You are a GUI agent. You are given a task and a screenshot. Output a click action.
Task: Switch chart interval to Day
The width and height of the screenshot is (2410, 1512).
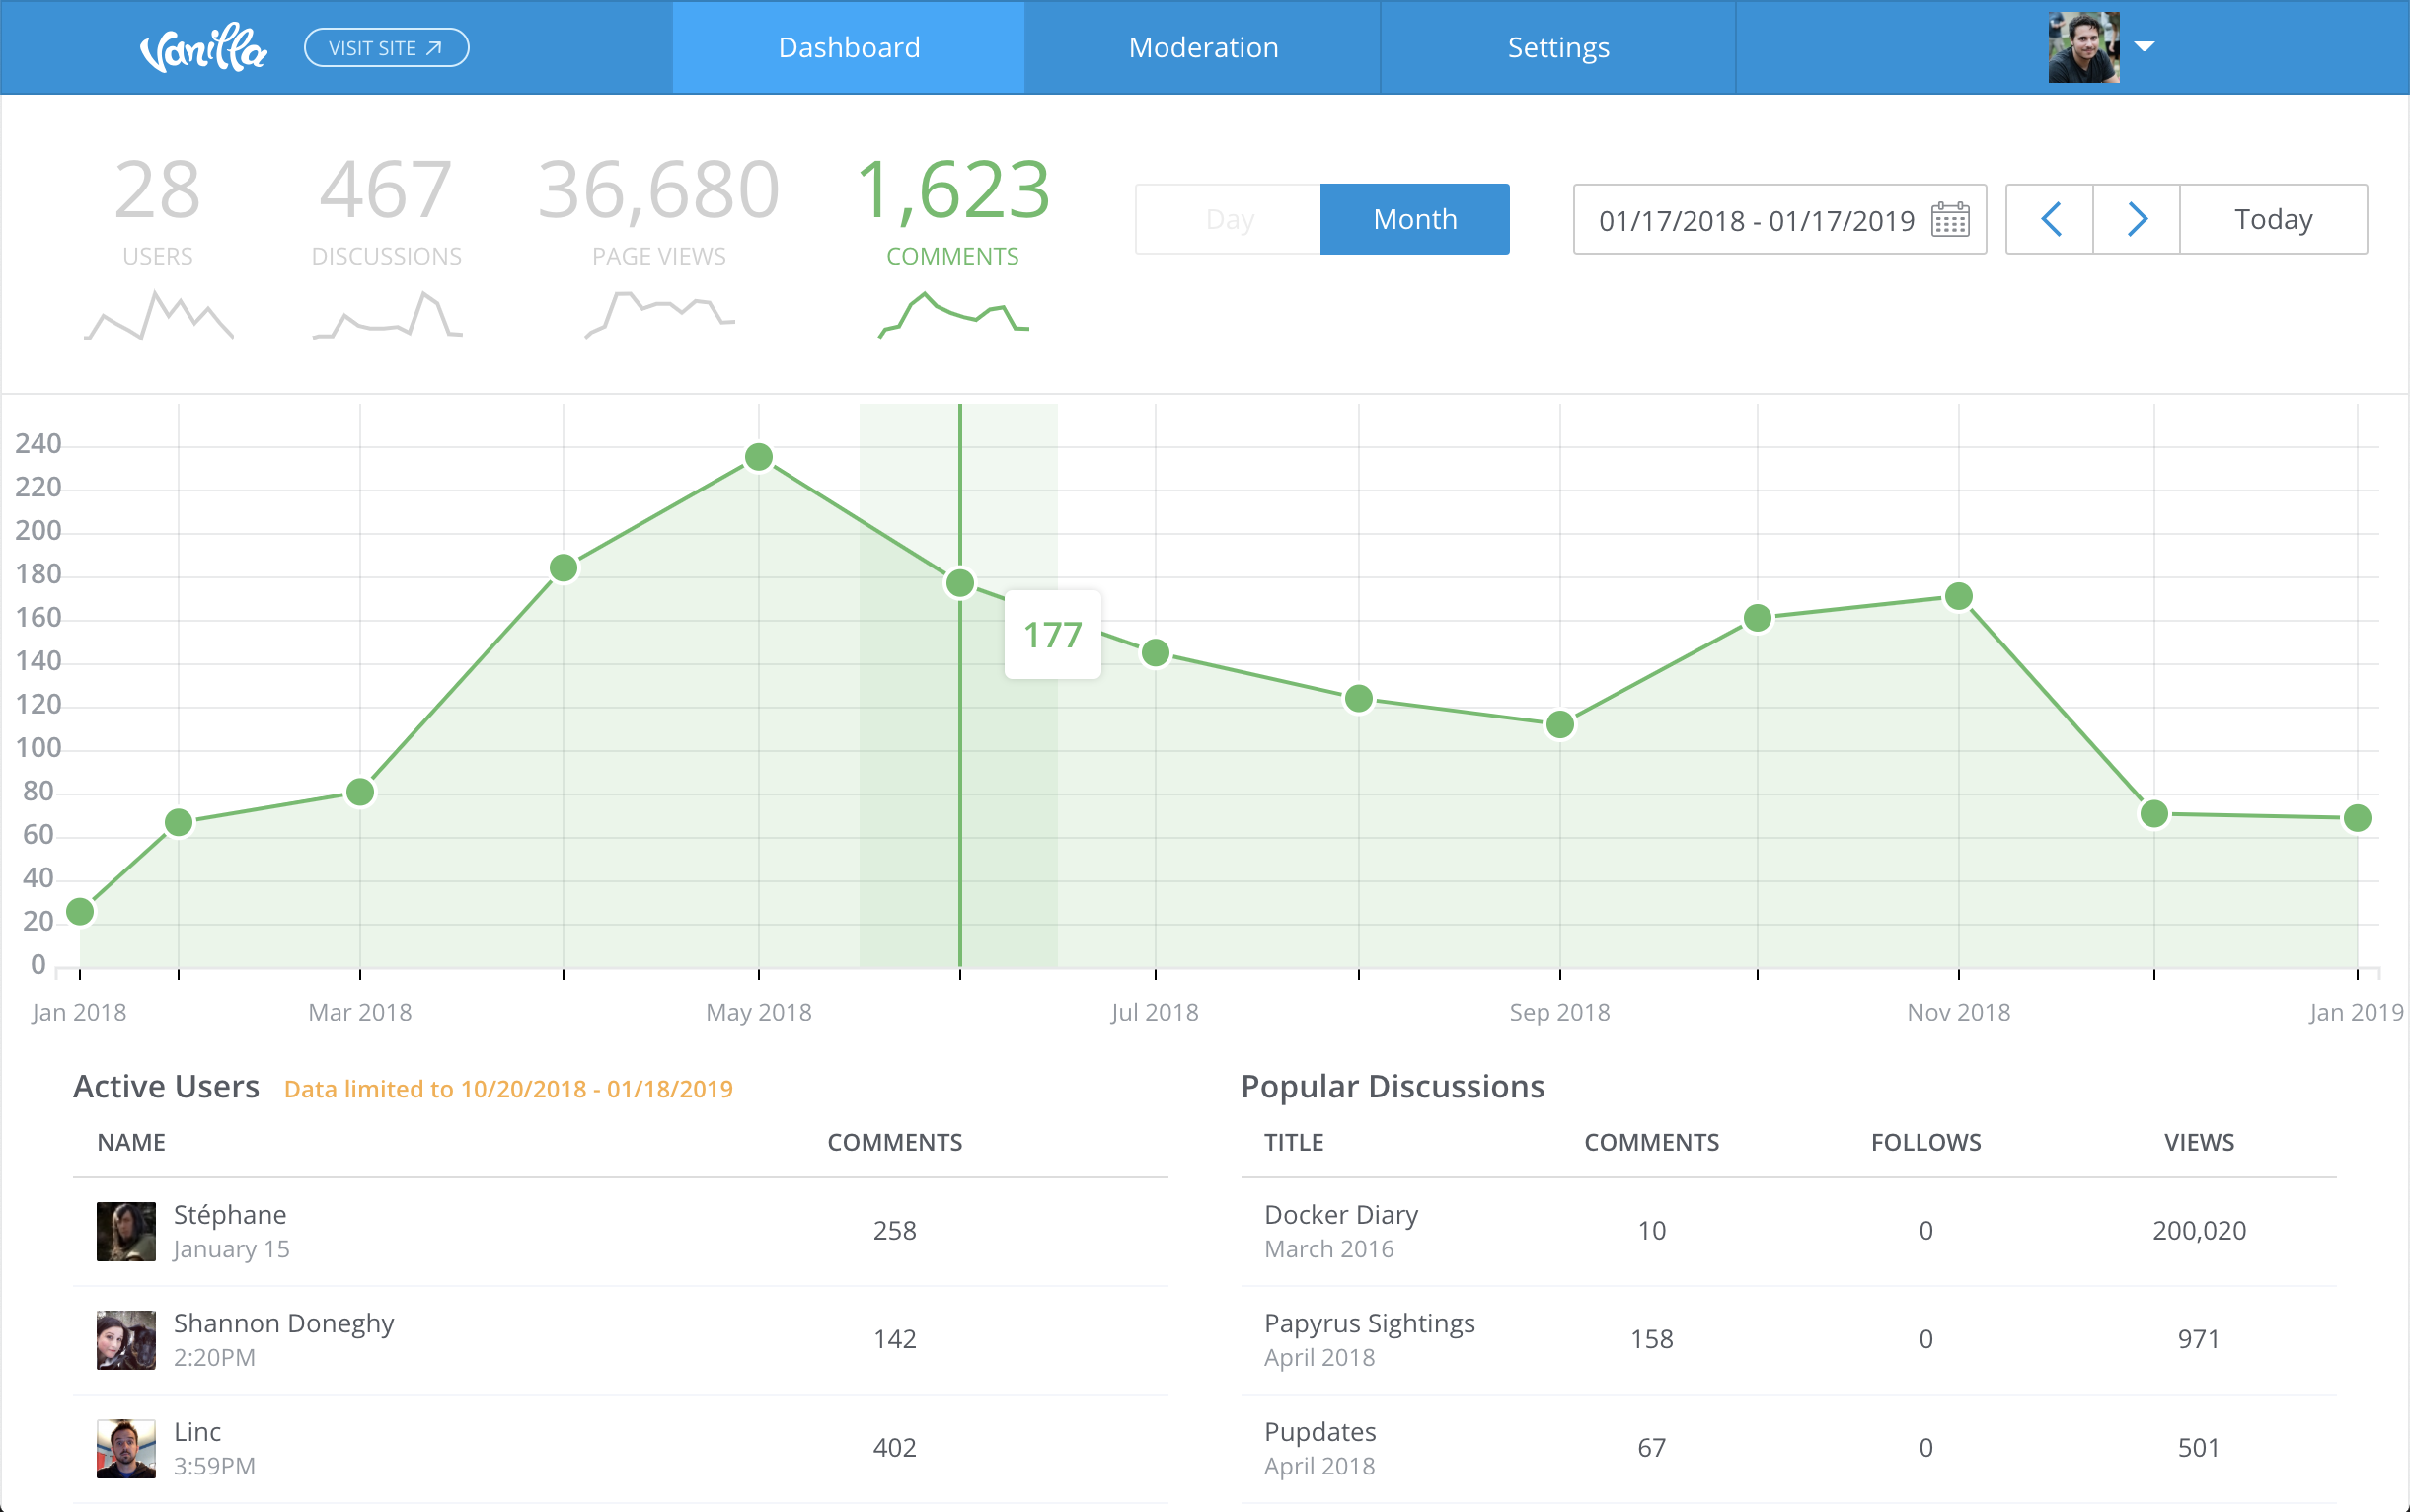coord(1228,219)
